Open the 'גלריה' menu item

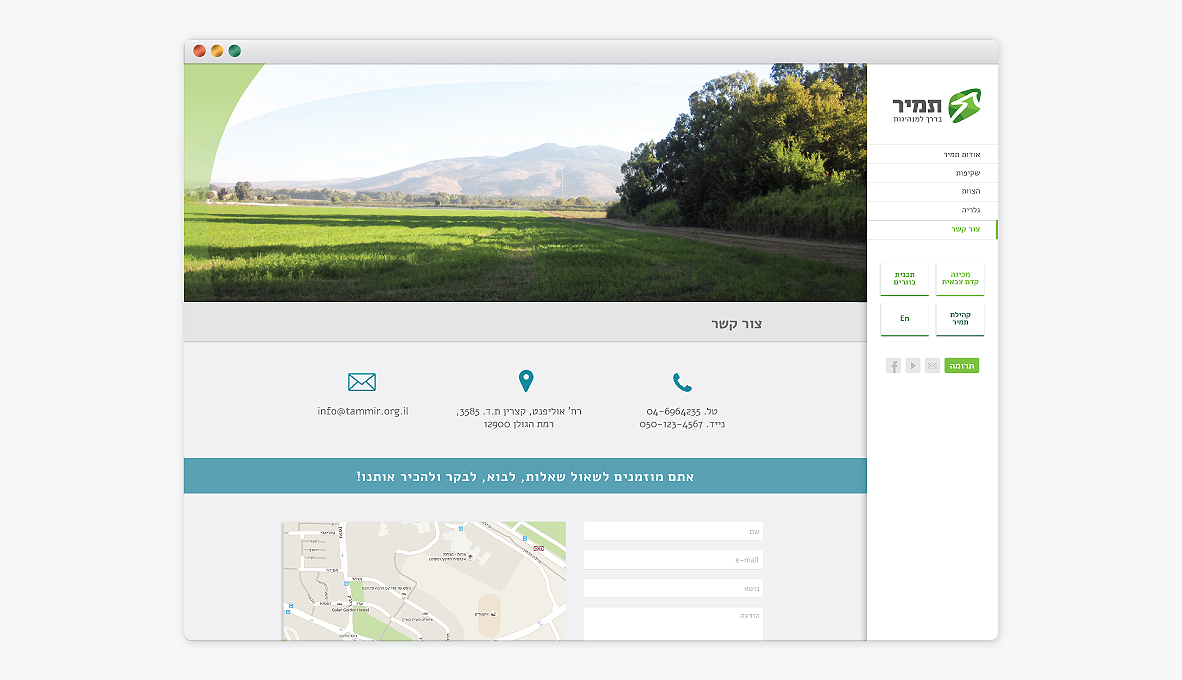(x=932, y=210)
